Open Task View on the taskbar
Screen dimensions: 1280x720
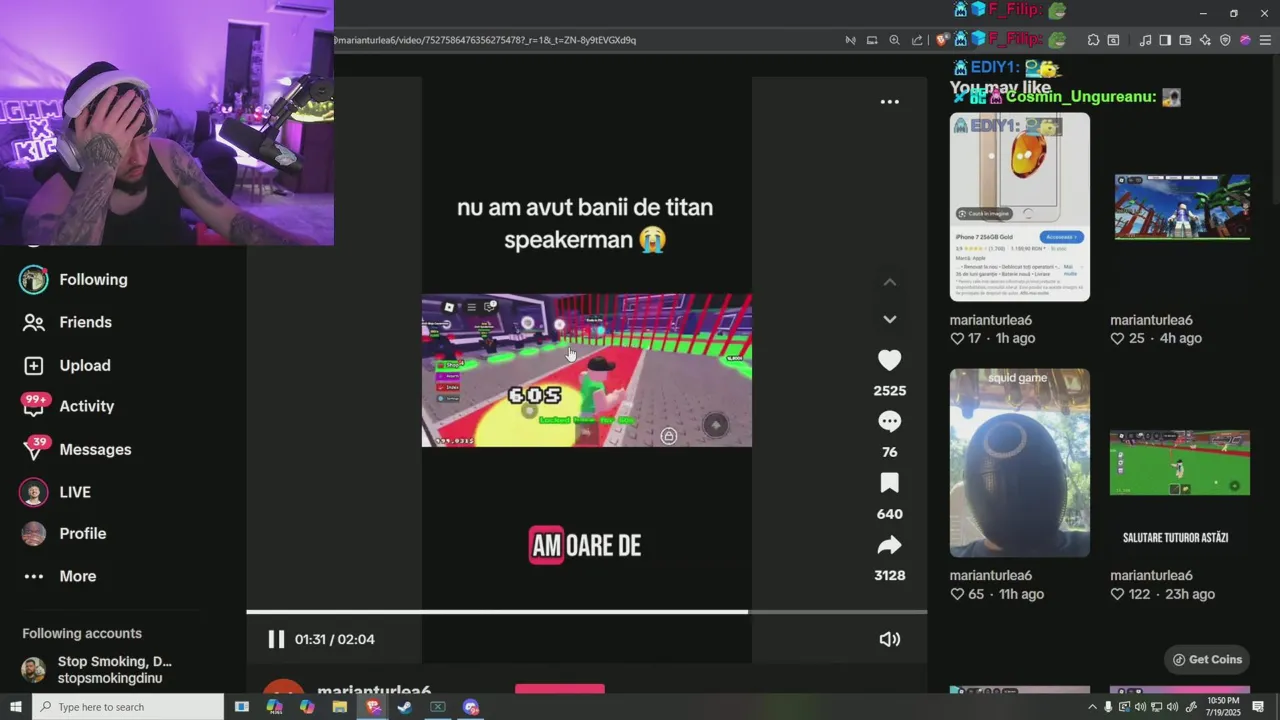[241, 707]
